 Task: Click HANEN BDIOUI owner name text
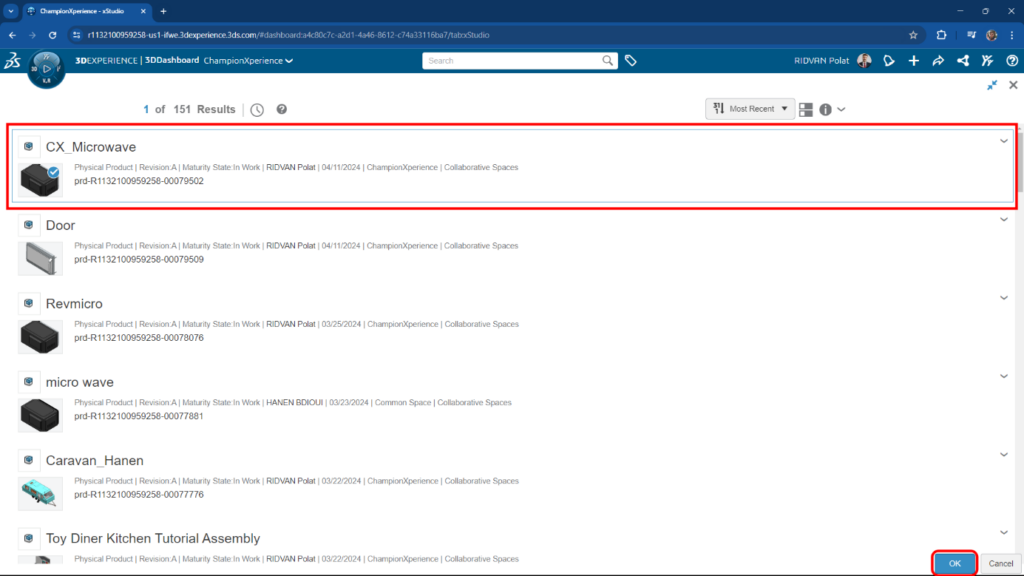pos(295,402)
